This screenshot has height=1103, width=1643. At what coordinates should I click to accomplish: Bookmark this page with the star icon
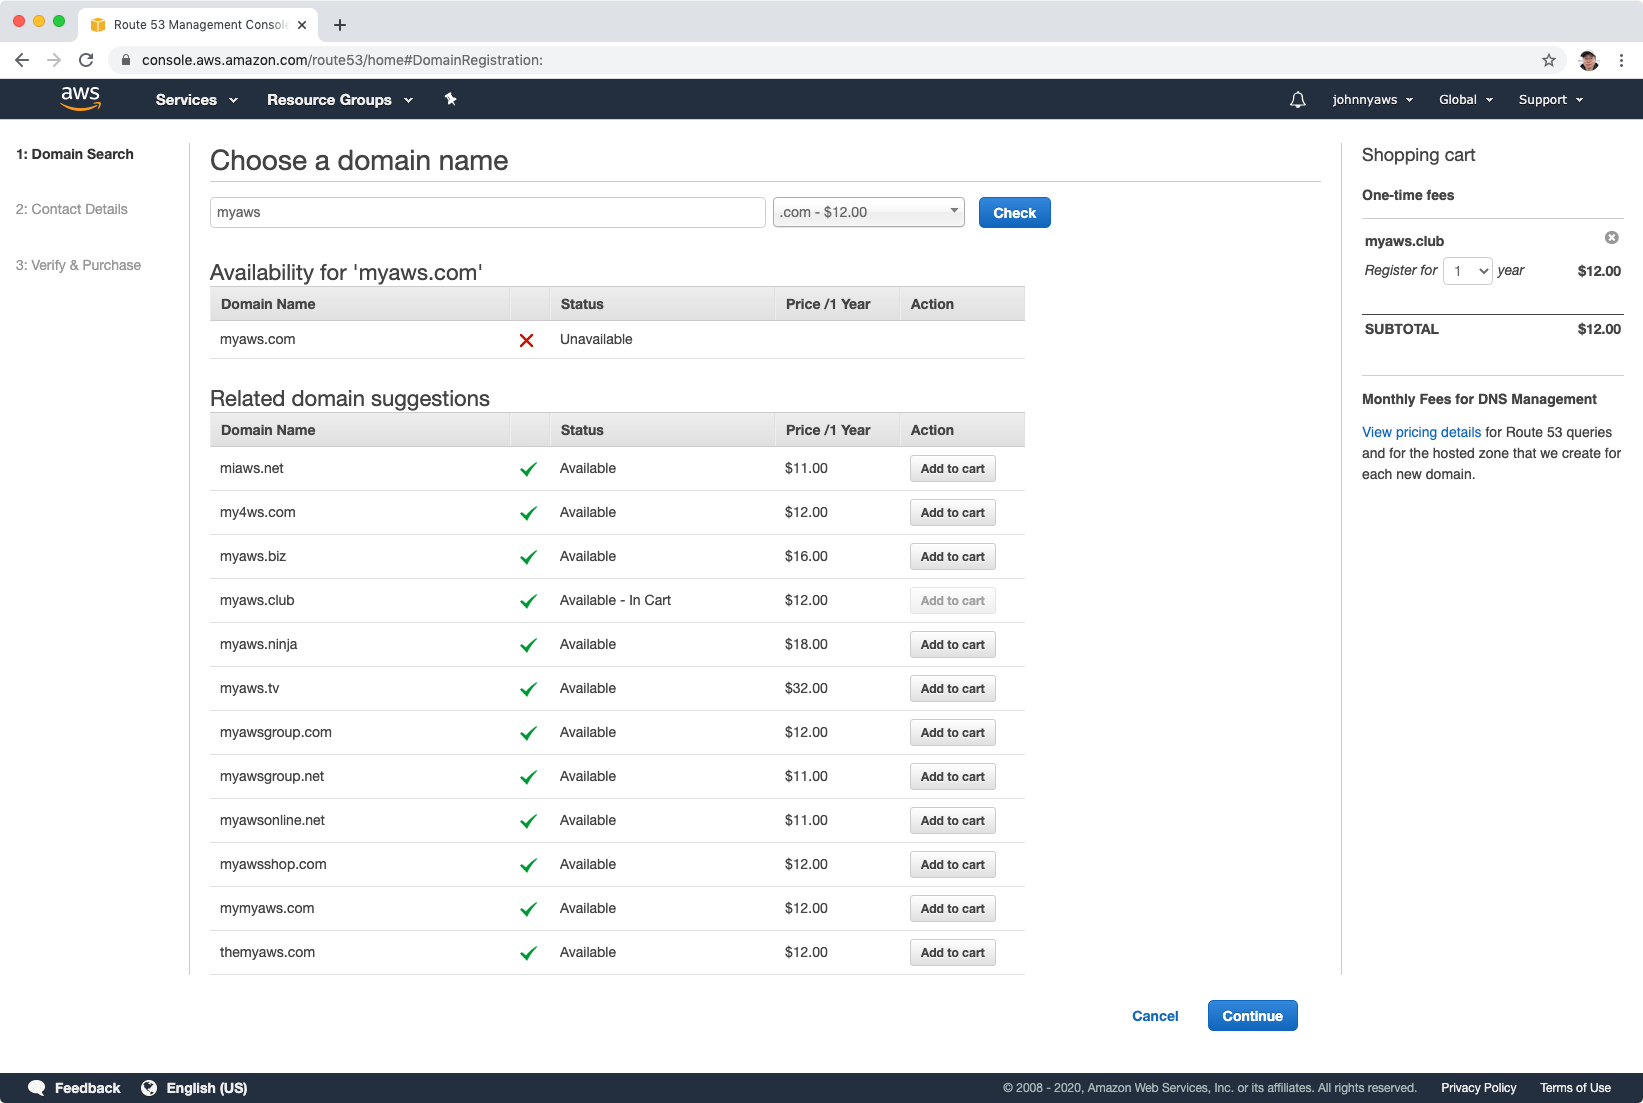(1548, 60)
